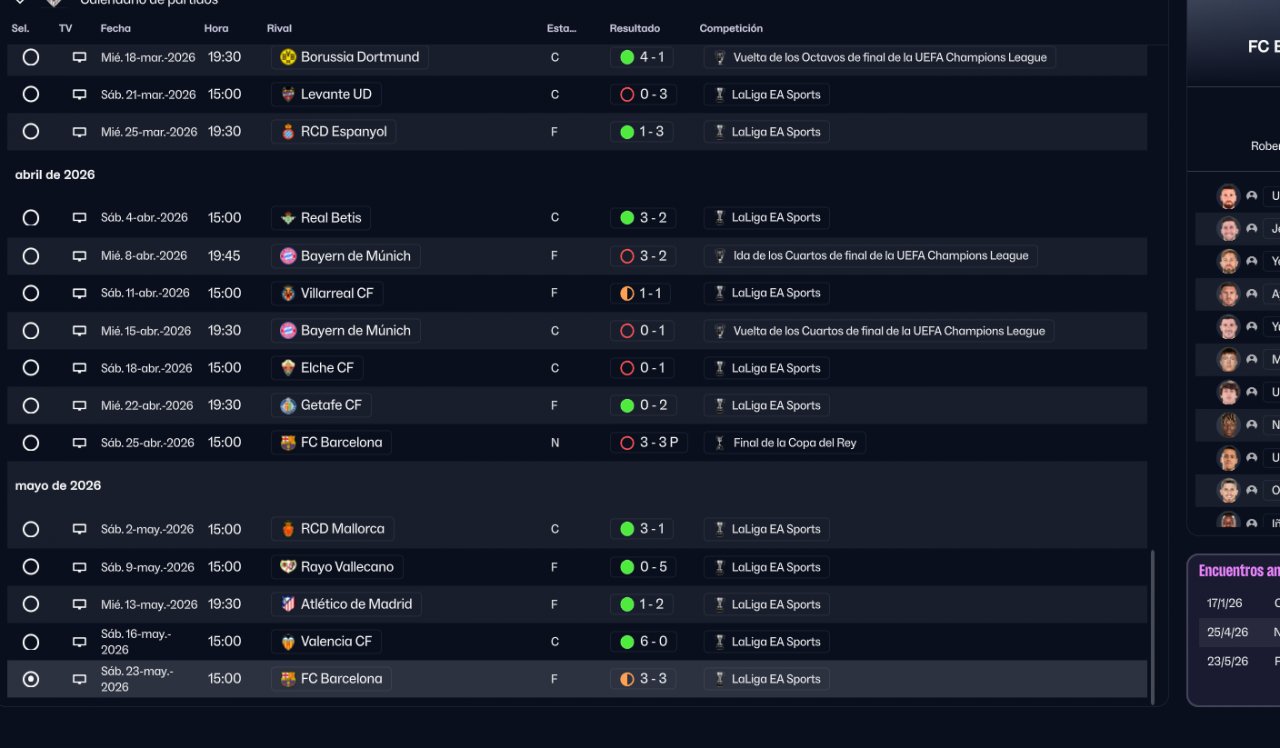Select the radio button for the RCD Mallorca match
Viewport: 1280px width, 748px height.
tap(31, 529)
